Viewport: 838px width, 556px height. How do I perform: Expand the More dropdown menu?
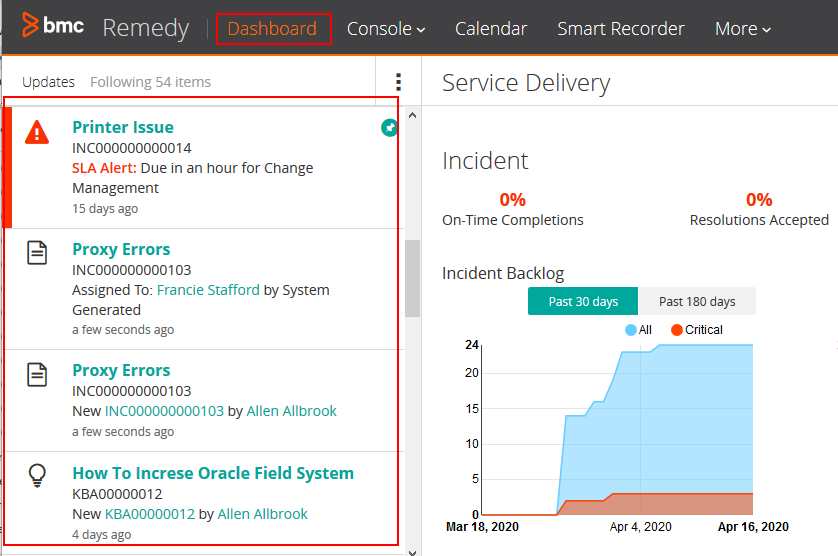pos(743,28)
